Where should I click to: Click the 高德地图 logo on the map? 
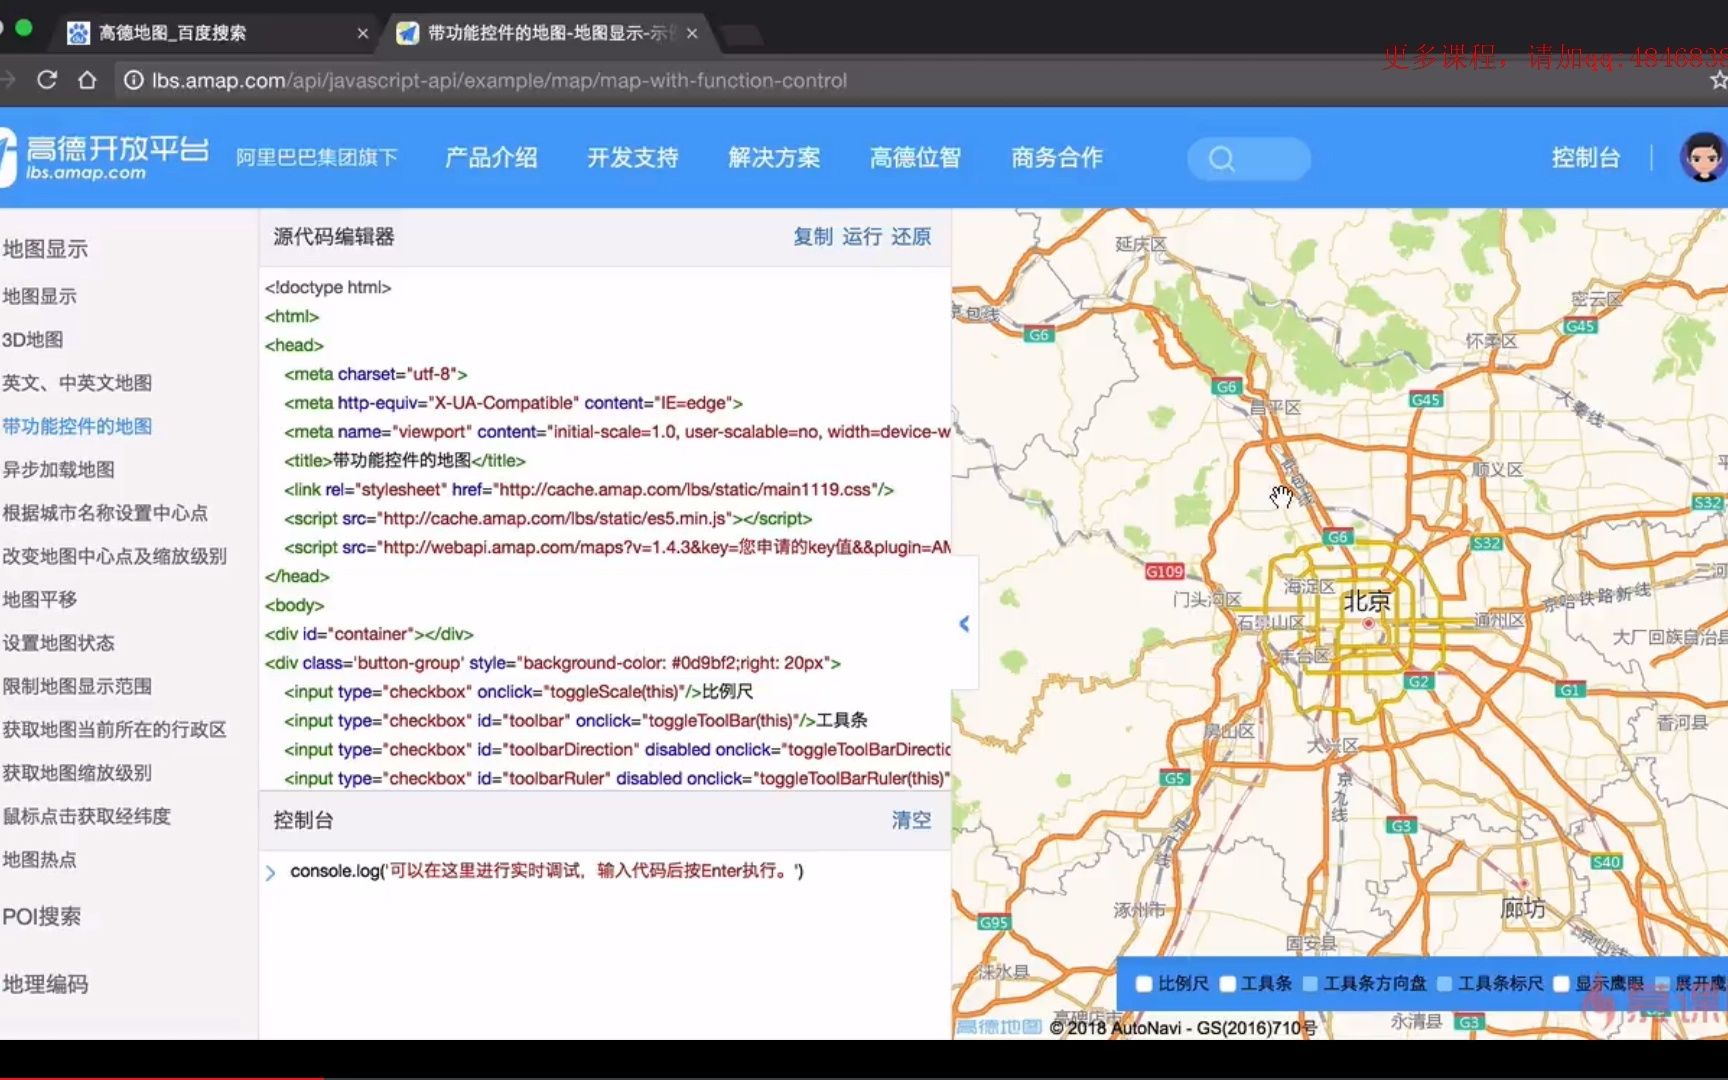coord(998,1027)
